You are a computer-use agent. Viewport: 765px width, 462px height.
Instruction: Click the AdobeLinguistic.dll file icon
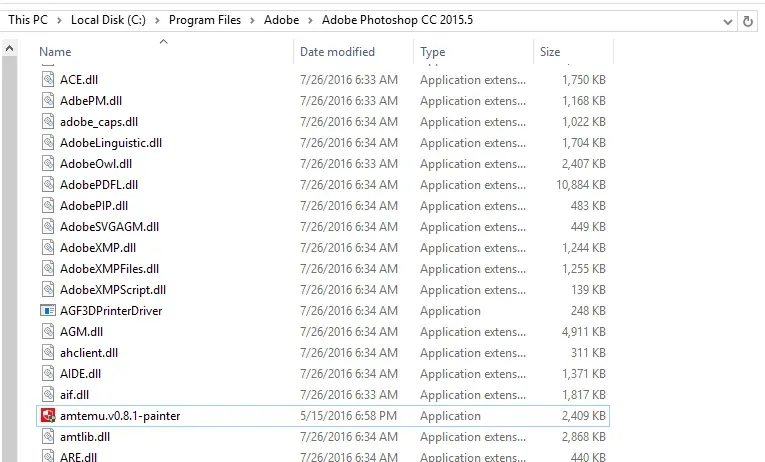[x=48, y=142]
